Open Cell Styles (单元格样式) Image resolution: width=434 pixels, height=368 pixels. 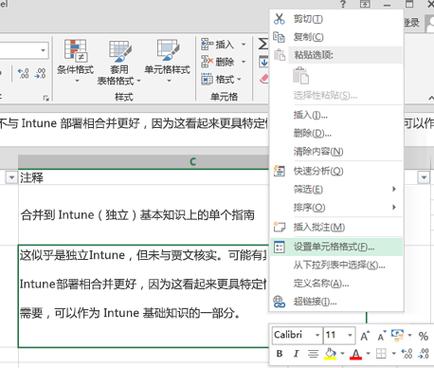click(167, 61)
